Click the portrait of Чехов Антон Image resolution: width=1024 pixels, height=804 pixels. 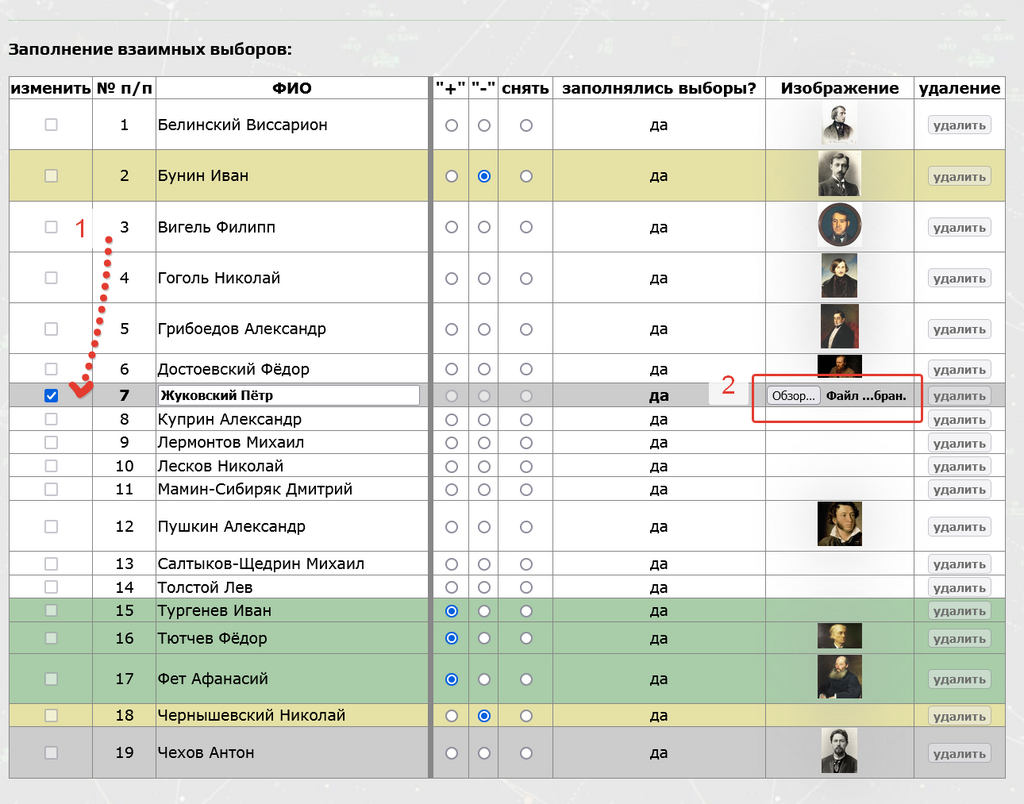point(840,751)
